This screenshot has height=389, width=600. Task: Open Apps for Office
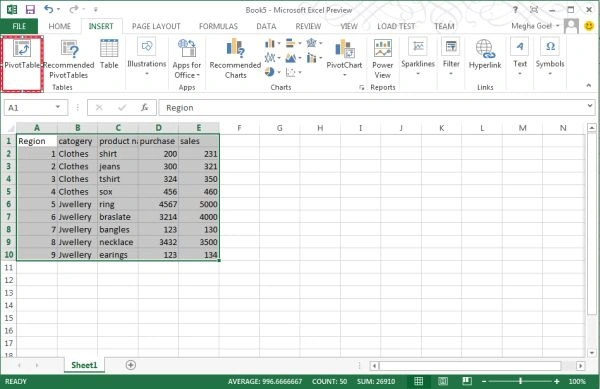[187, 59]
